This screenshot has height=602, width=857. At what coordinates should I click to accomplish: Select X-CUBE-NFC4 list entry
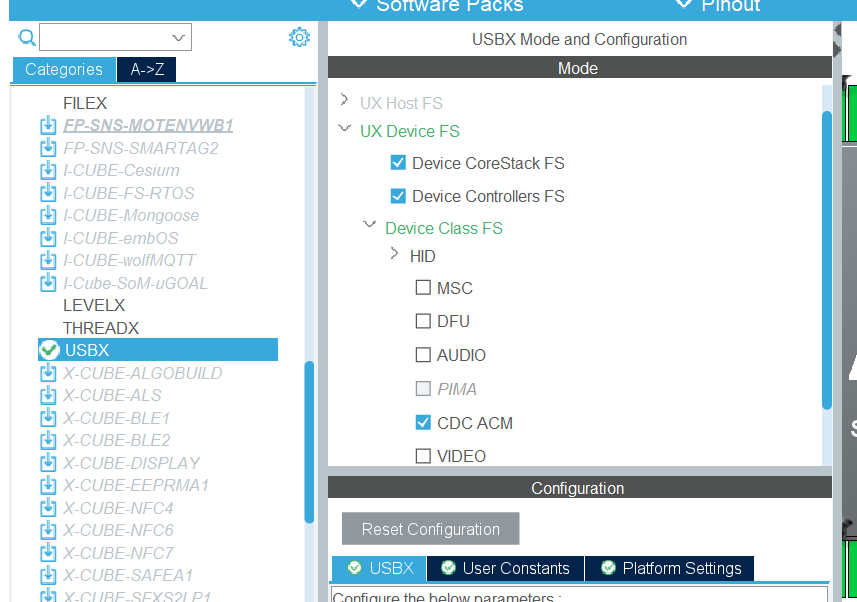point(118,508)
